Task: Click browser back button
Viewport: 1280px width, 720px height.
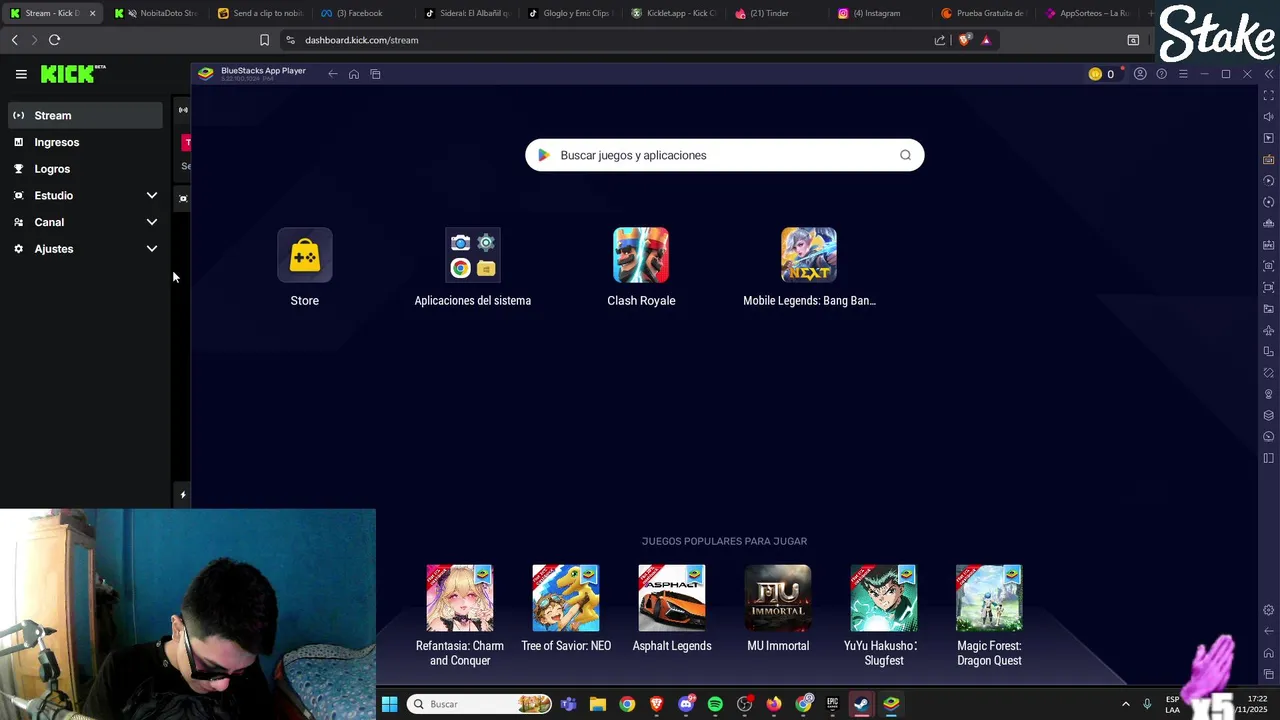Action: tap(15, 40)
